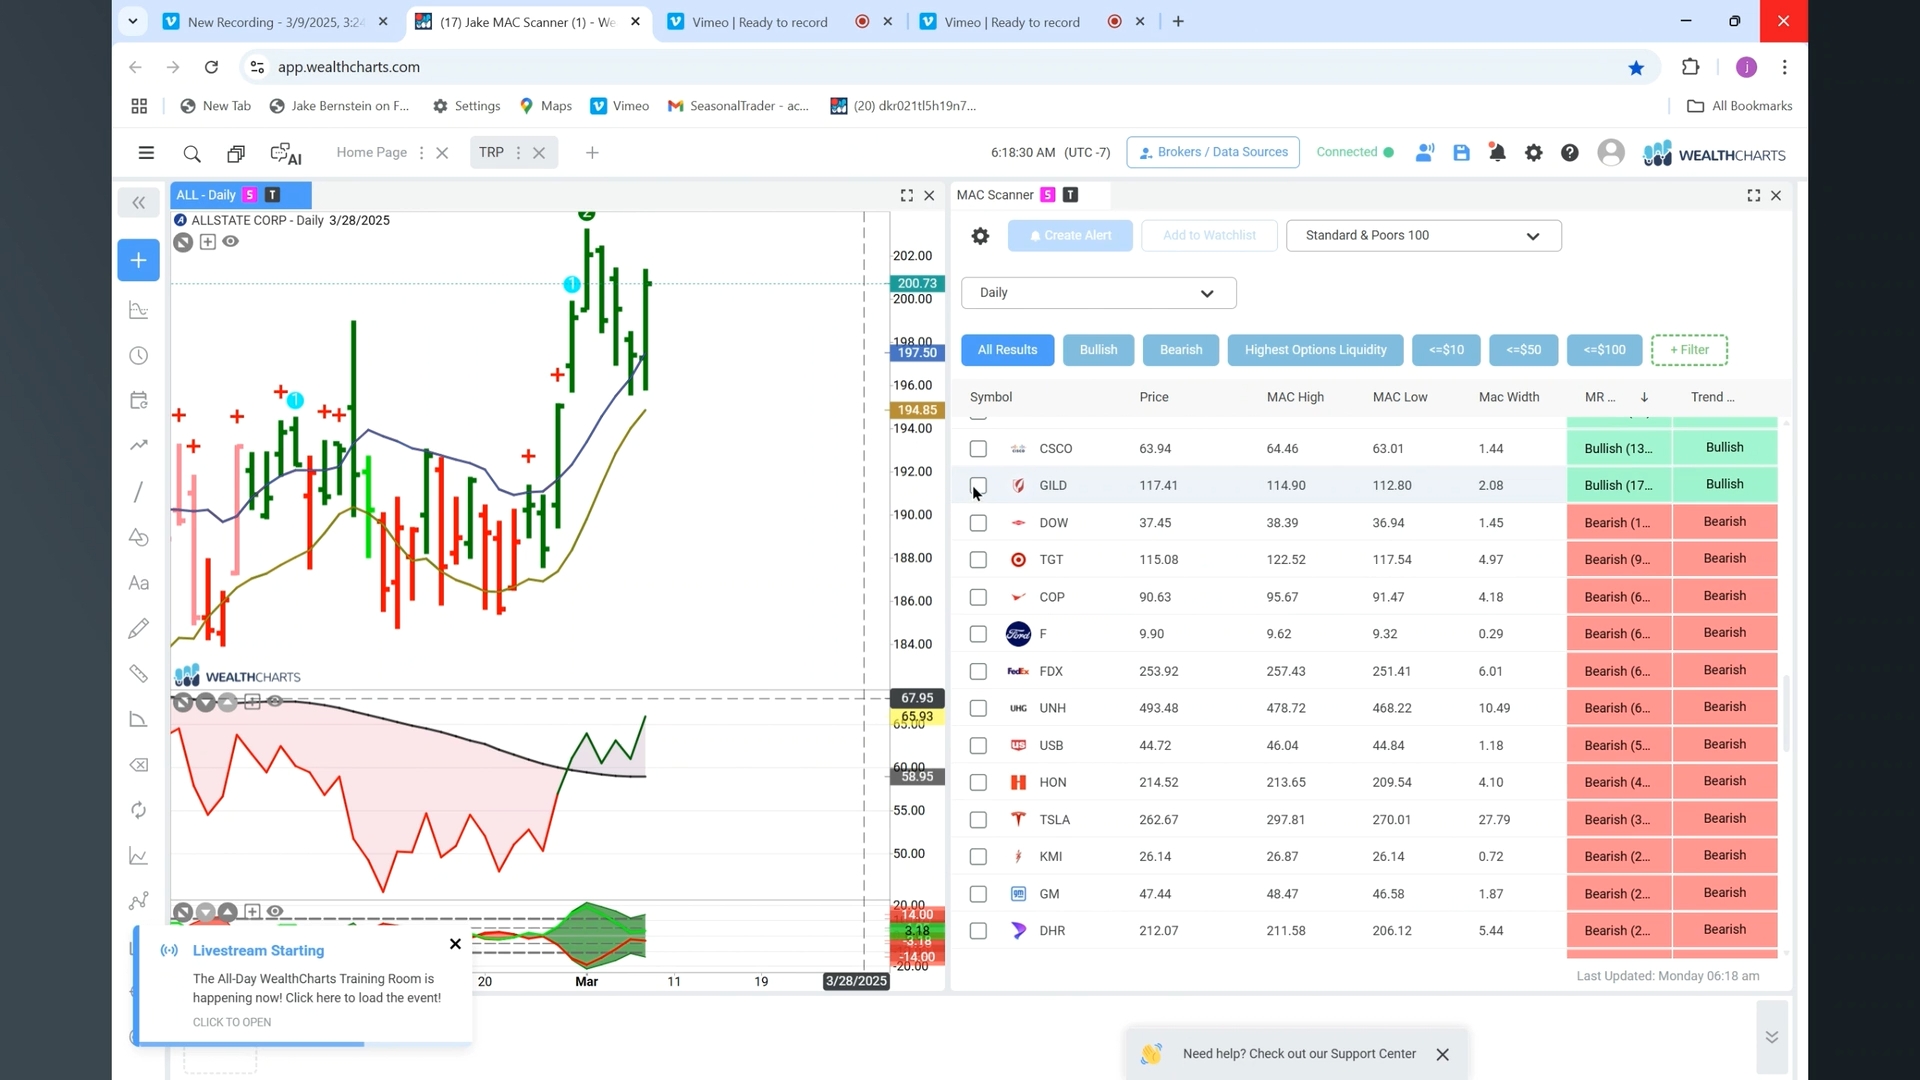Filter by All Results

(1007, 350)
